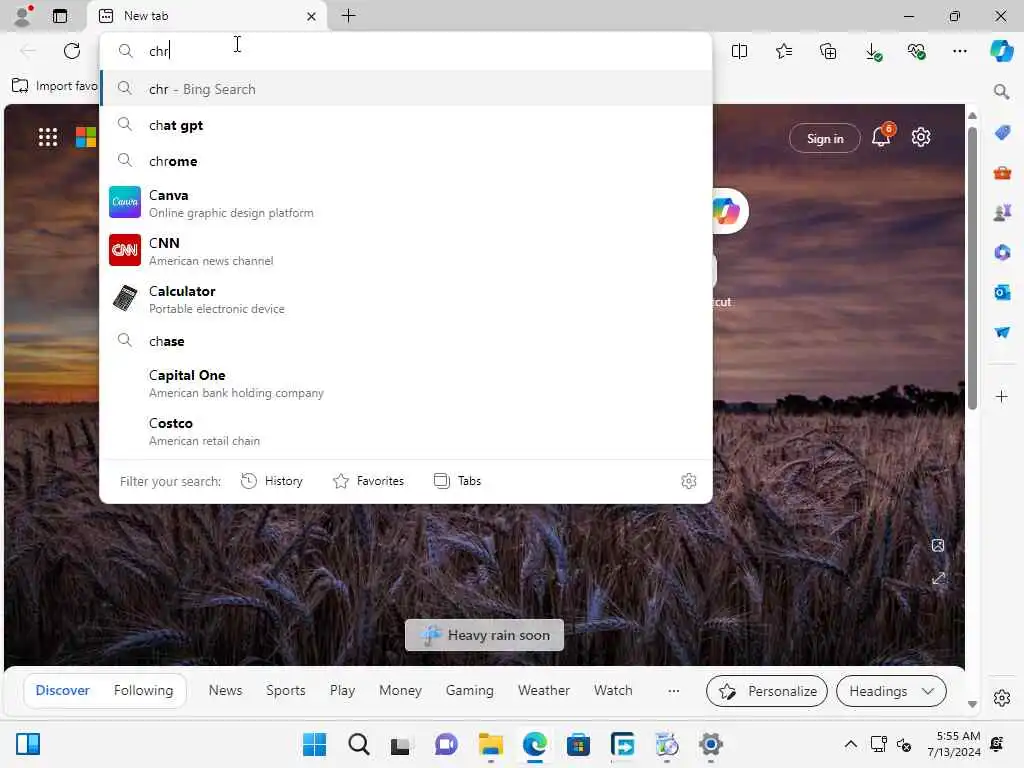Open sidebar search magnifier icon
This screenshot has width=1024, height=768.
pos(1001,91)
